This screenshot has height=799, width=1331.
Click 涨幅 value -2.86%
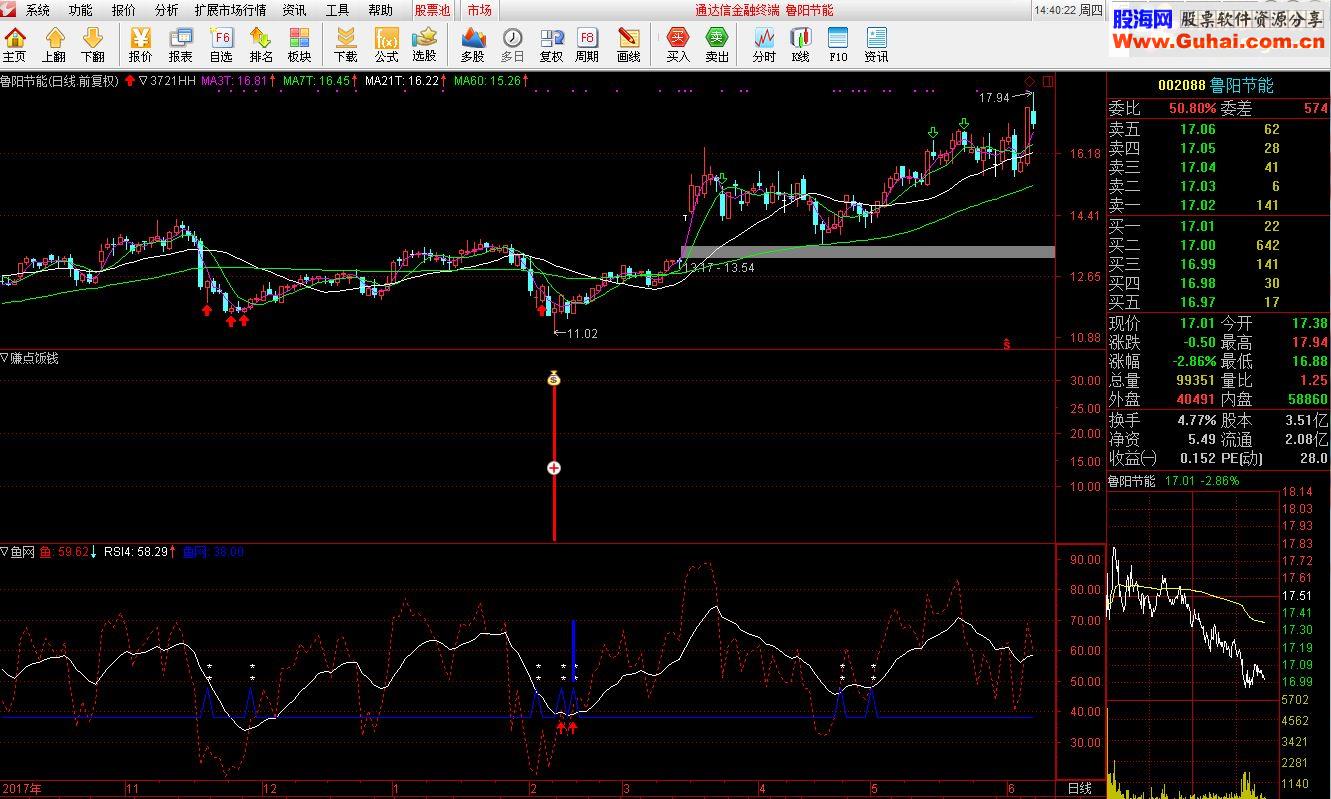click(x=1193, y=361)
